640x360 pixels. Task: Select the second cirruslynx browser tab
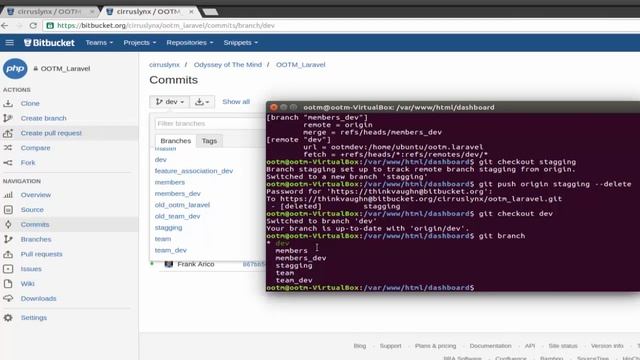tap(149, 11)
